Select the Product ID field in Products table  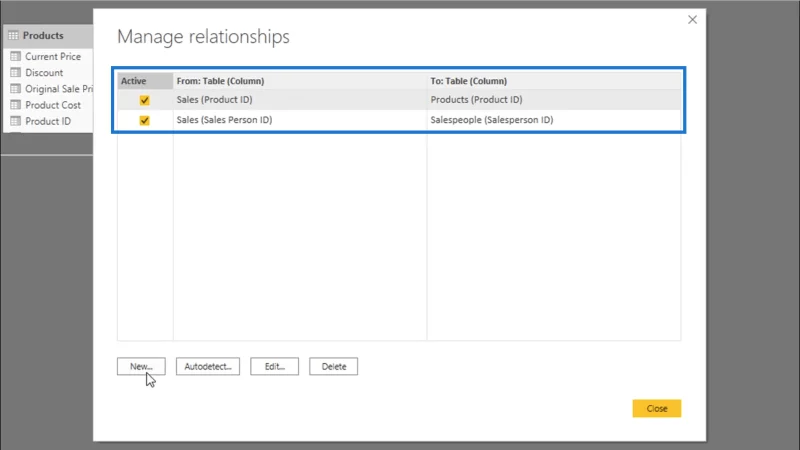pos(48,121)
